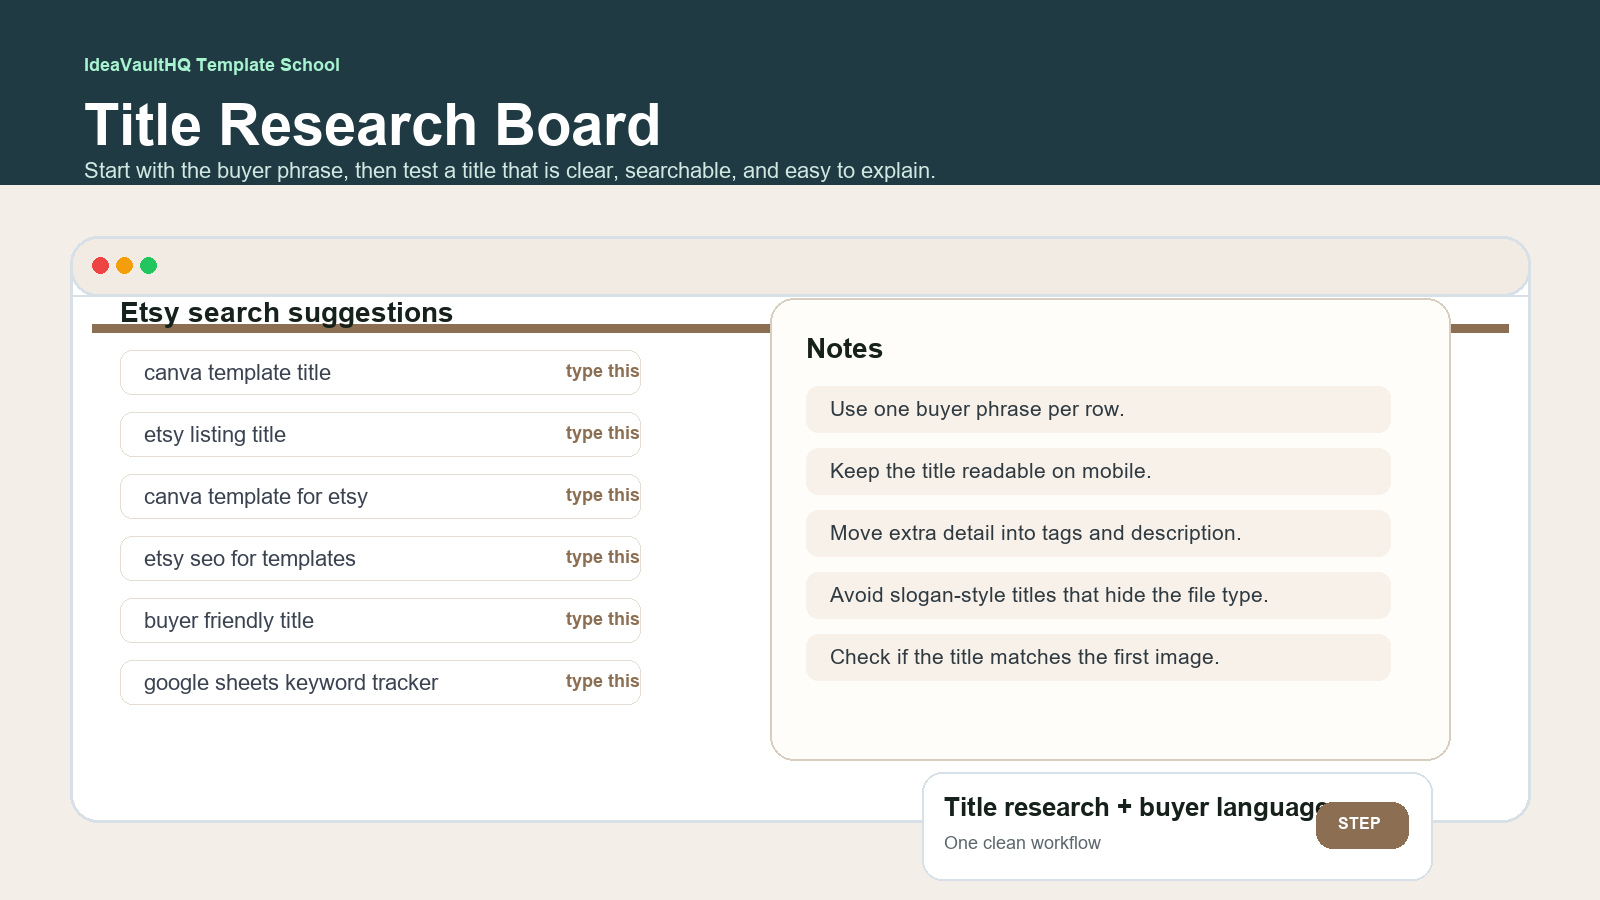Click 'type this' for google sheets keyword tracker
1600x900 pixels.
[x=602, y=681]
